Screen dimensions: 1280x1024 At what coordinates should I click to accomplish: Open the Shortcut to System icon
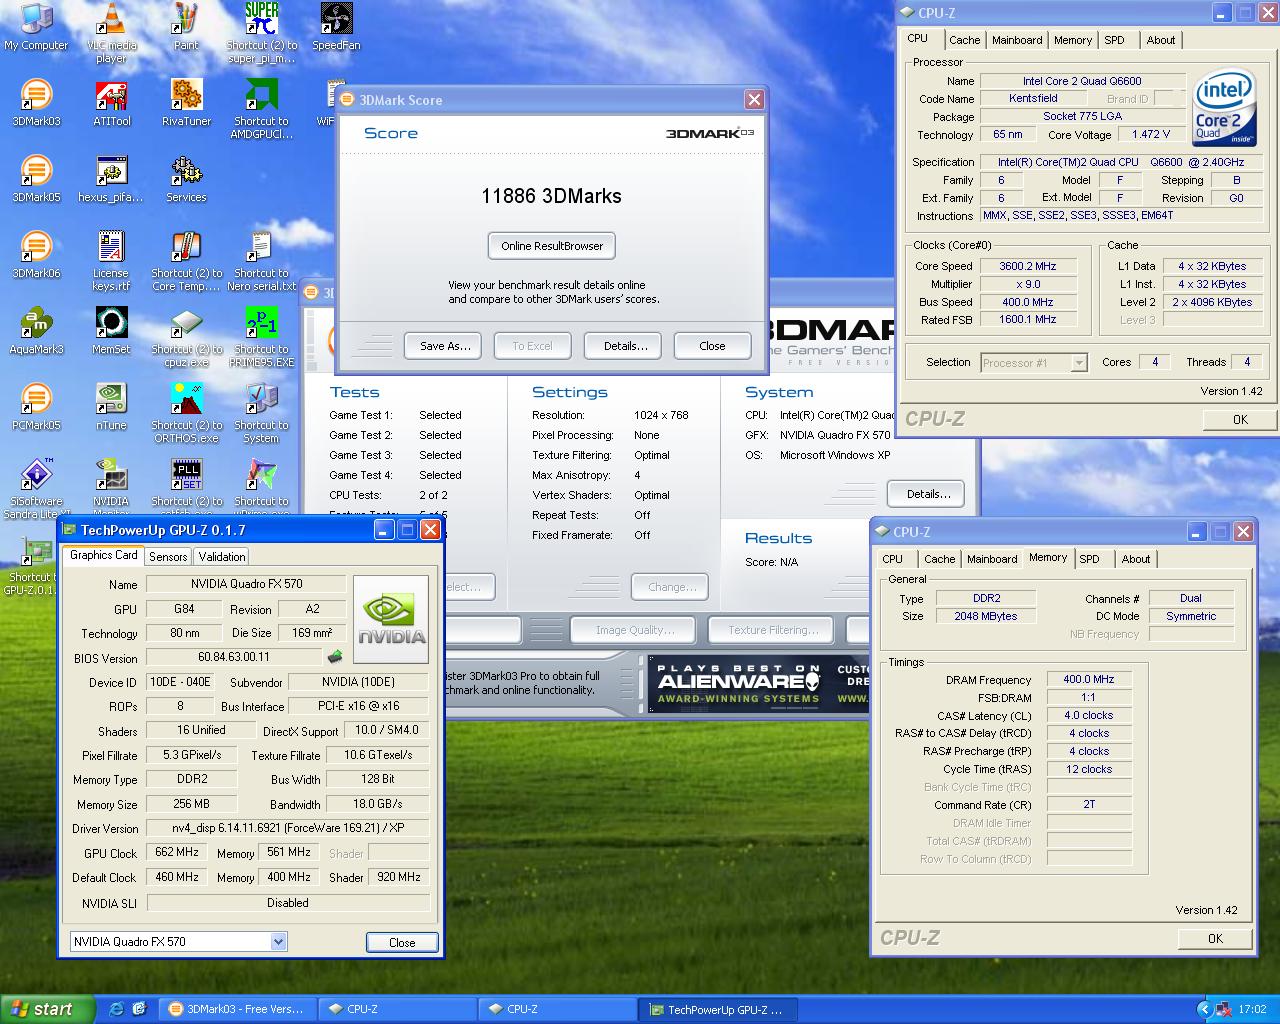[261, 412]
